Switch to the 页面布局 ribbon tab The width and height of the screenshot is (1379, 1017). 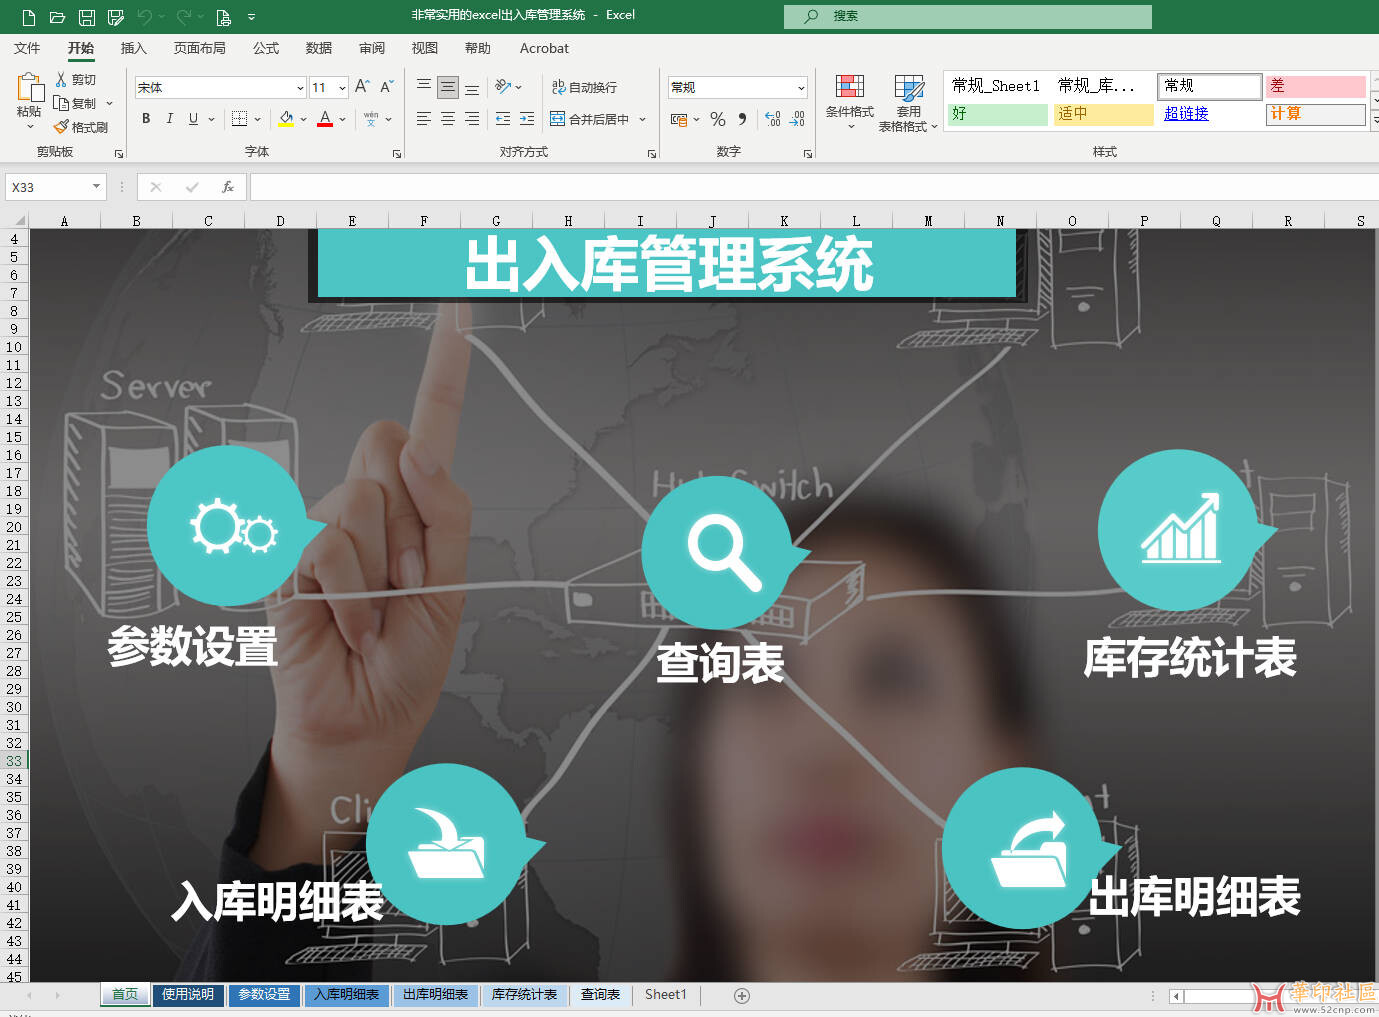point(199,48)
